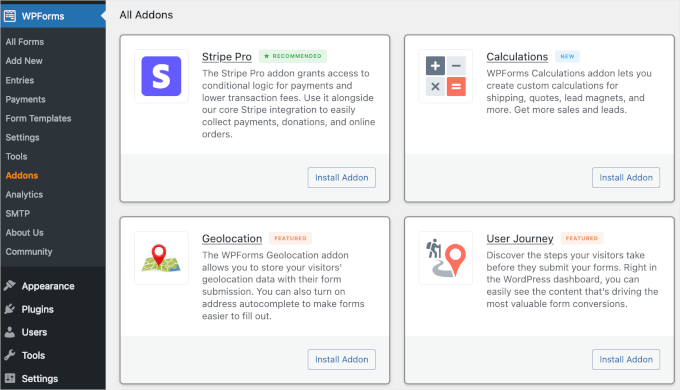Open the main Settings admin menu
This screenshot has height=390, width=680.
[x=39, y=379]
